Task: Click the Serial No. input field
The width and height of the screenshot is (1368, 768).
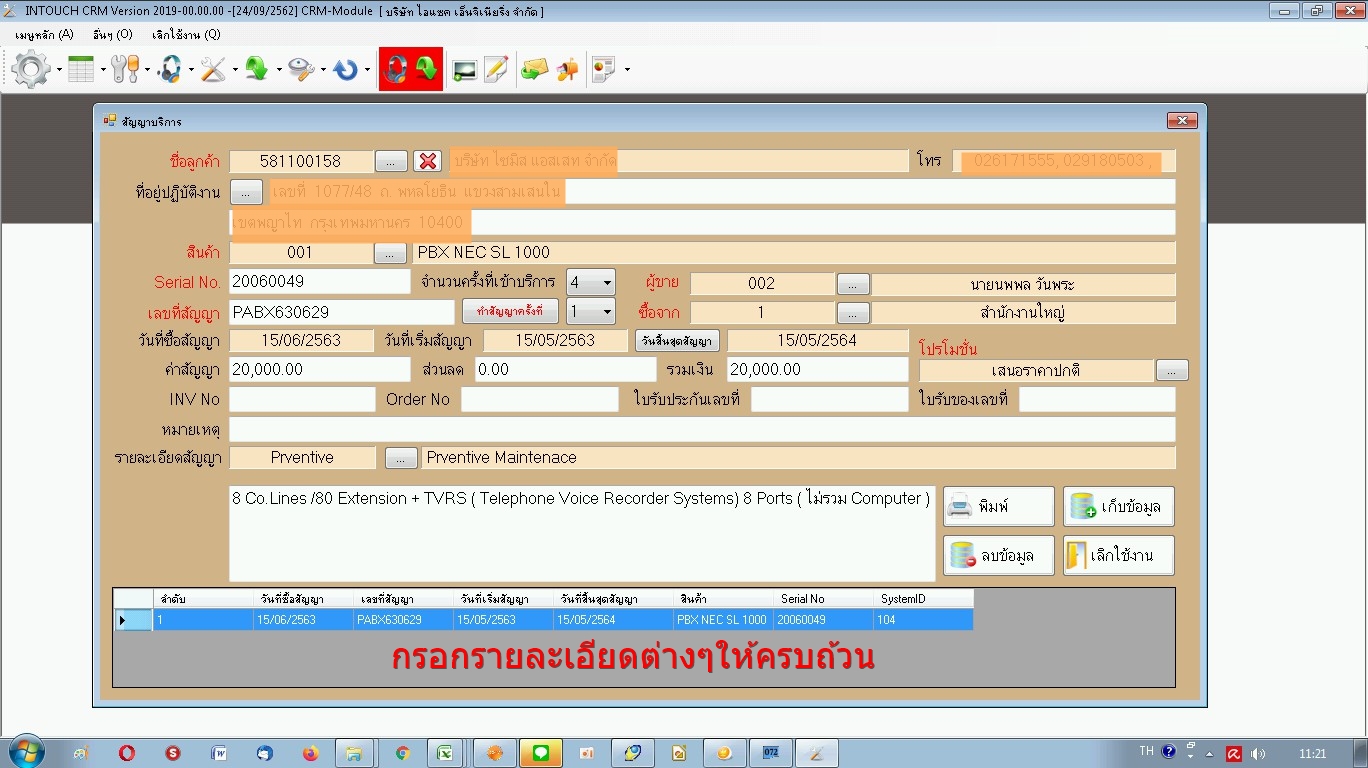Action: click(x=319, y=283)
